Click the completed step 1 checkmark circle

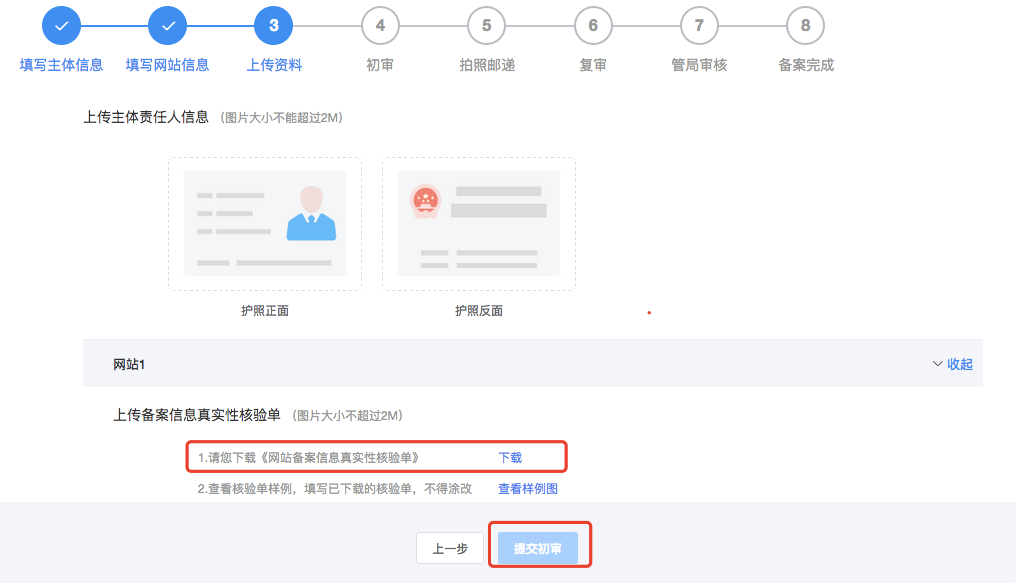[x=61, y=25]
